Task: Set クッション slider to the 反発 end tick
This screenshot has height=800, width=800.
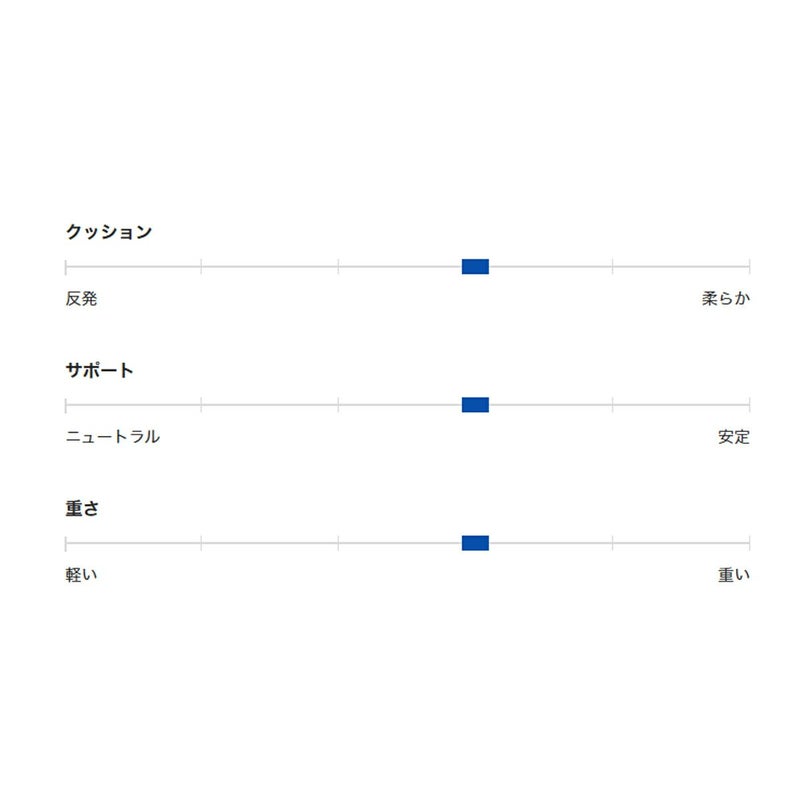Action: [66, 266]
